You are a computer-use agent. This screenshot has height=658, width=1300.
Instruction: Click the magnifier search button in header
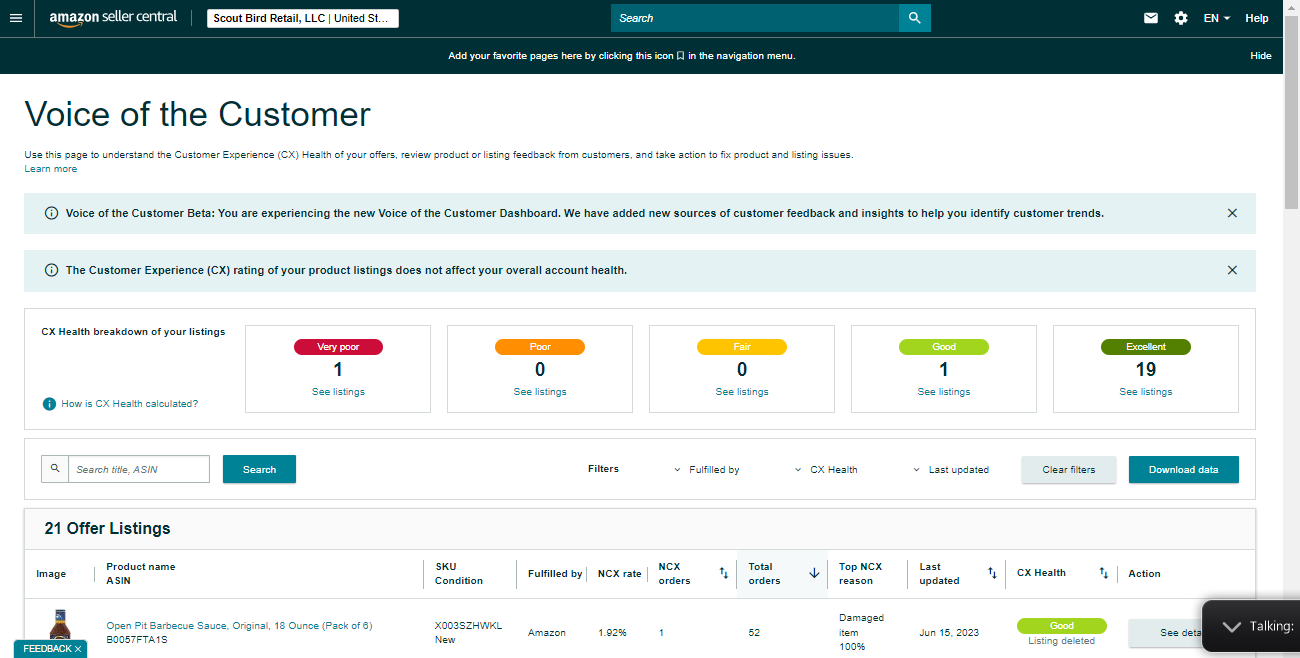coord(914,18)
